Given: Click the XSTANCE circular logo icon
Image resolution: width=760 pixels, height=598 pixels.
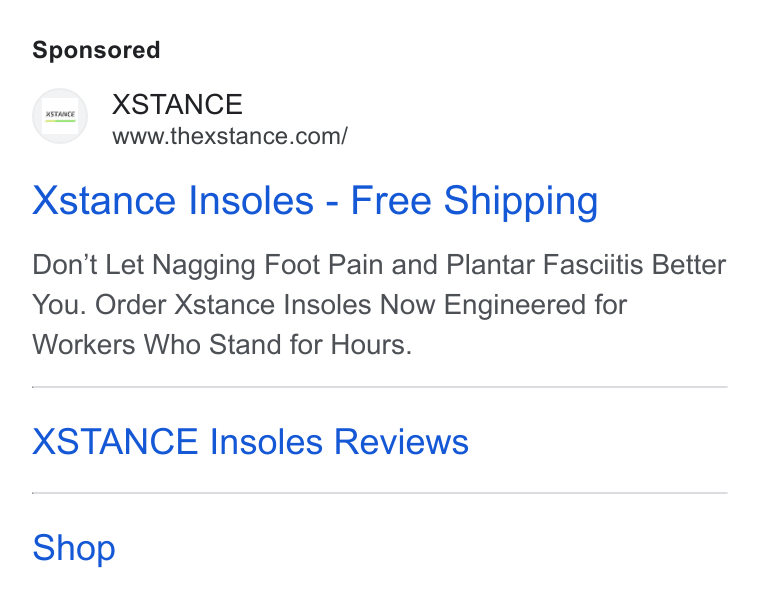Looking at the screenshot, I should (x=60, y=116).
